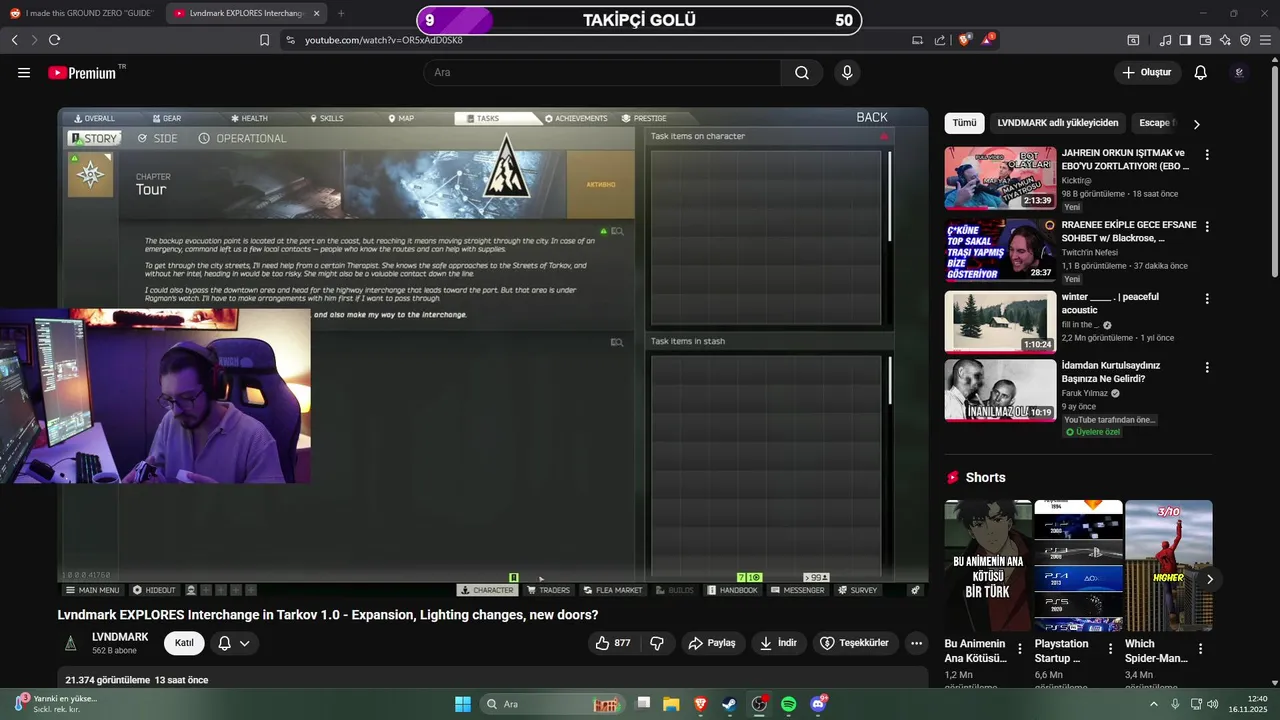Like the video with 877 likes

613,643
